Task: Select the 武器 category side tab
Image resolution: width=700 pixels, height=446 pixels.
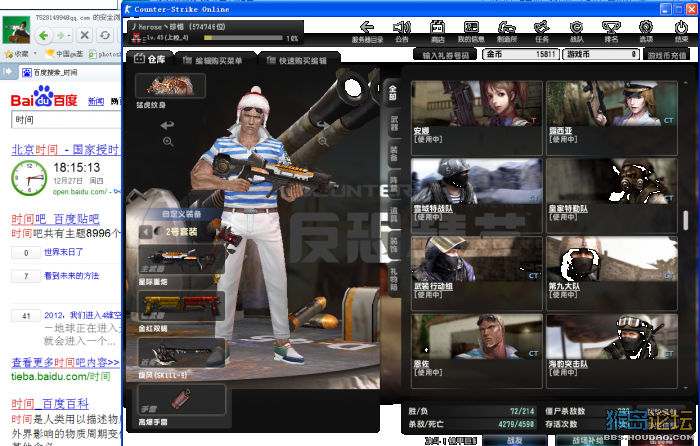Action: pos(394,124)
